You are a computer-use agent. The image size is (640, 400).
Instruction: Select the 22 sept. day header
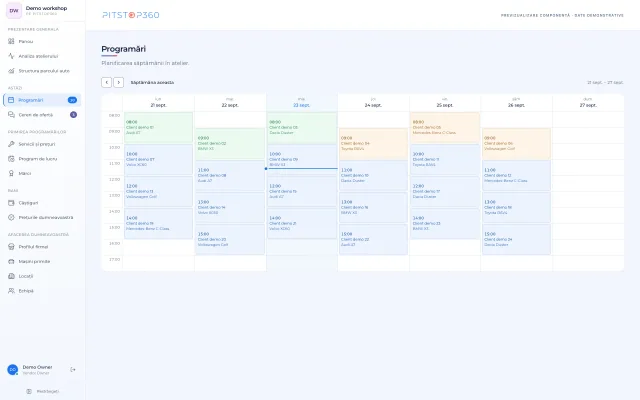tap(230, 102)
